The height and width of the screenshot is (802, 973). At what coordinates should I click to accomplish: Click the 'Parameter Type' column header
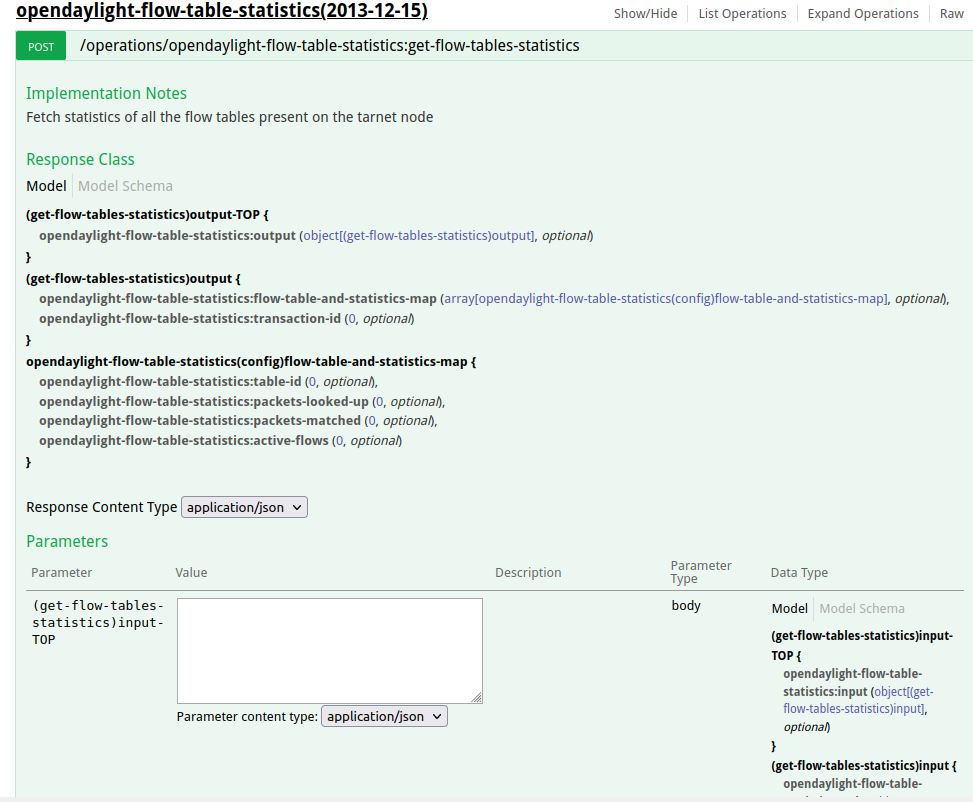click(x=701, y=572)
